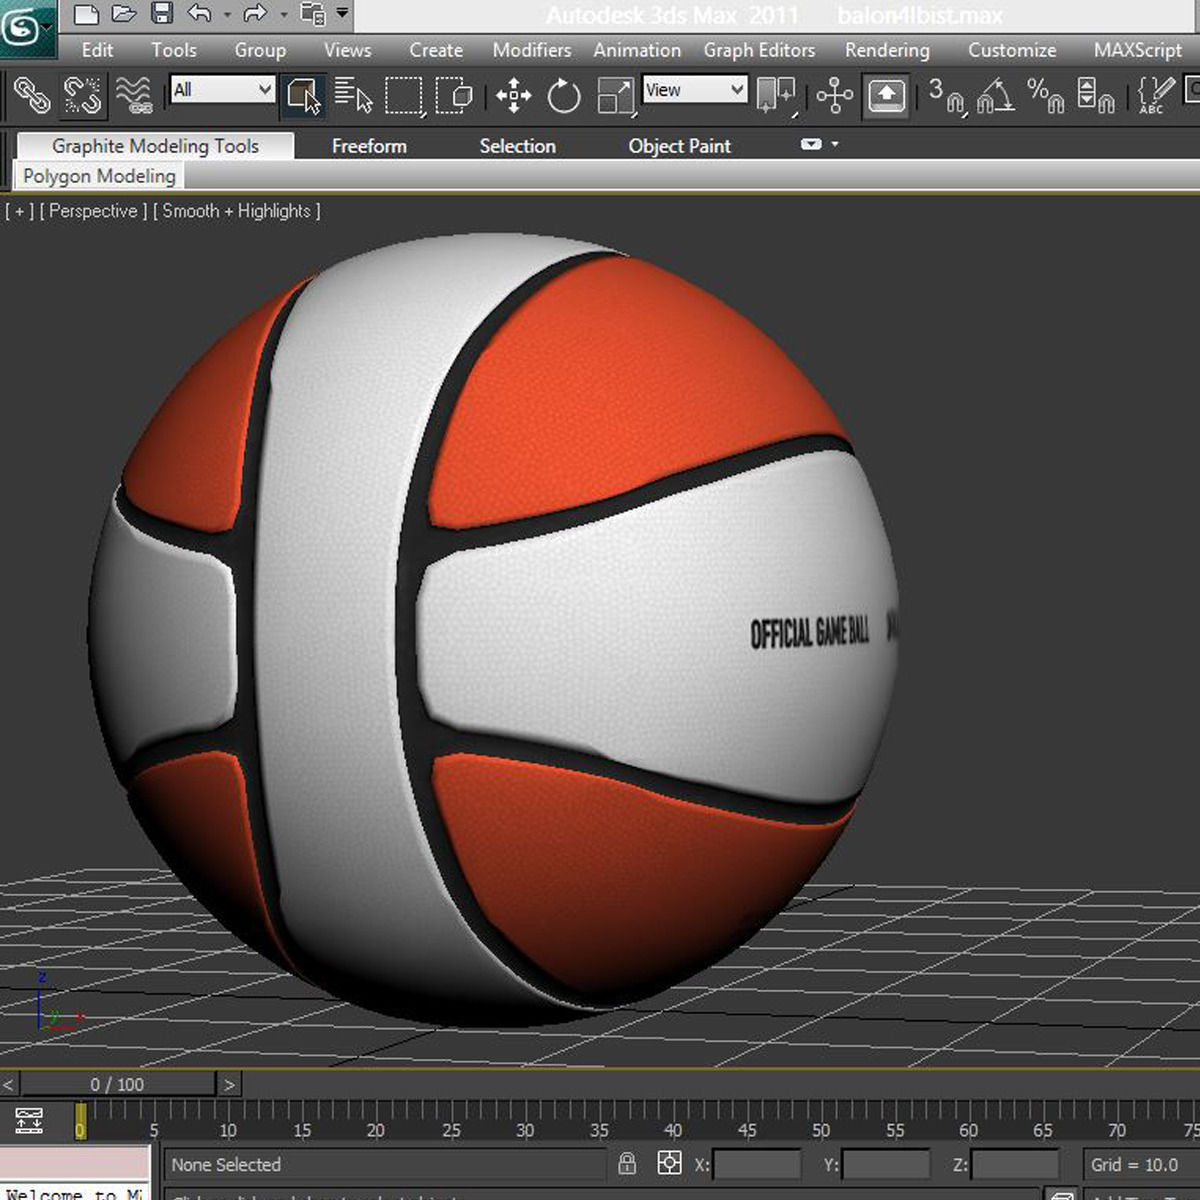Image resolution: width=1200 pixels, height=1200 pixels.
Task: Click the Y coordinate input field
Action: [886, 1164]
